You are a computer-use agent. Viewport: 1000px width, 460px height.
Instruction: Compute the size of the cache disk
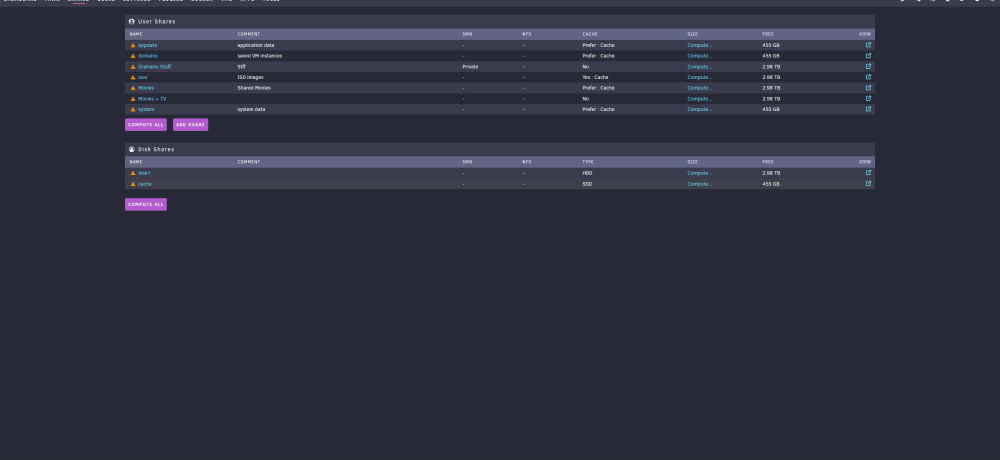point(700,184)
